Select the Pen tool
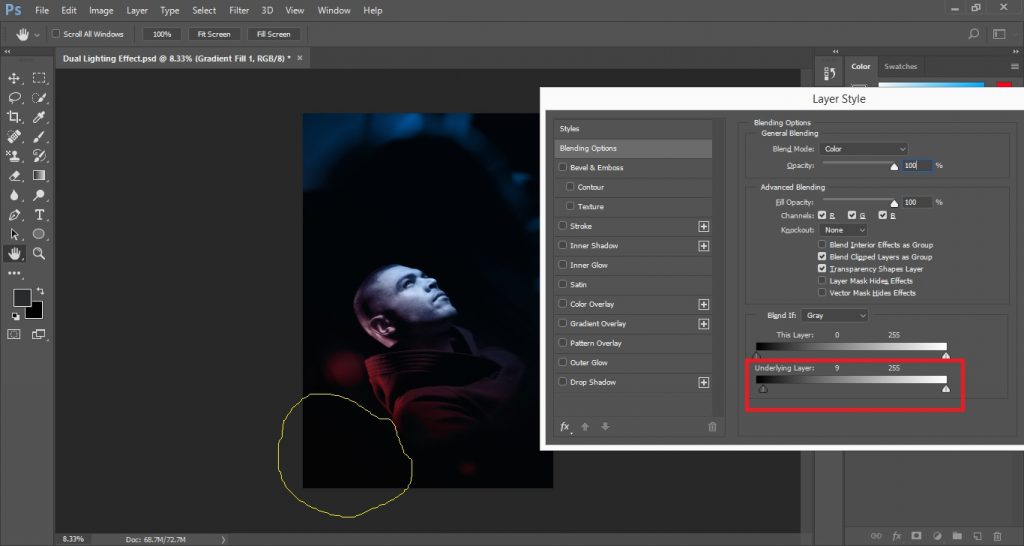This screenshot has width=1024, height=546. pos(14,215)
